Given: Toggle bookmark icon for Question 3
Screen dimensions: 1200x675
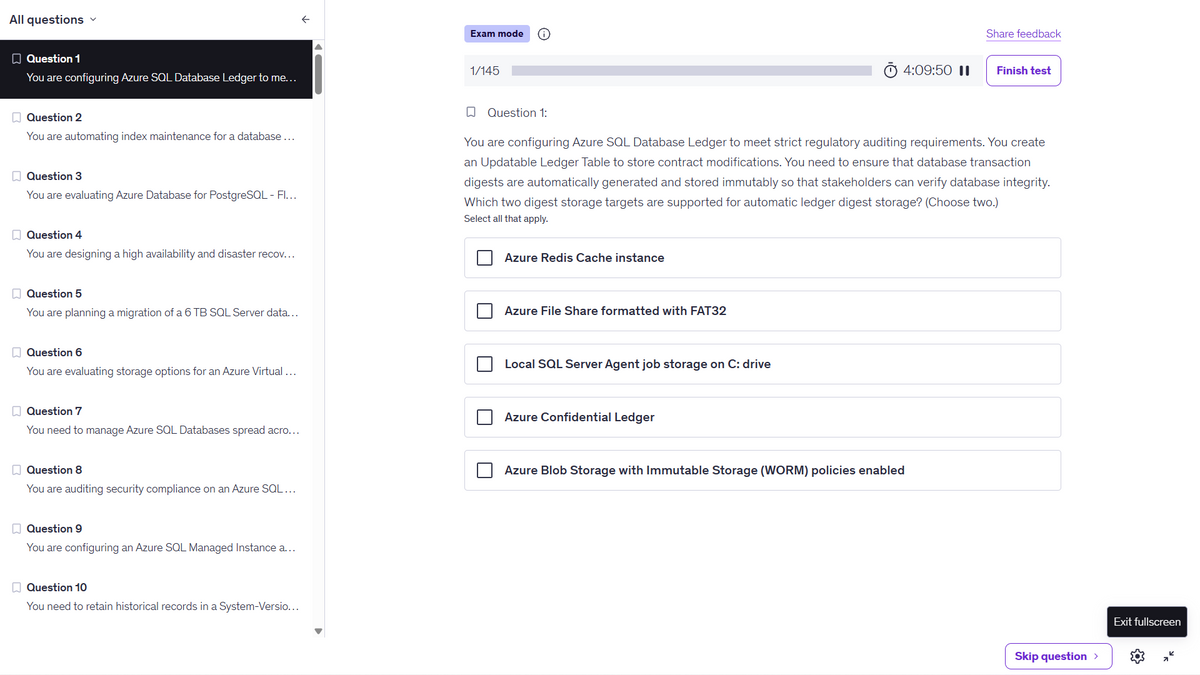Looking at the screenshot, I should (16, 176).
